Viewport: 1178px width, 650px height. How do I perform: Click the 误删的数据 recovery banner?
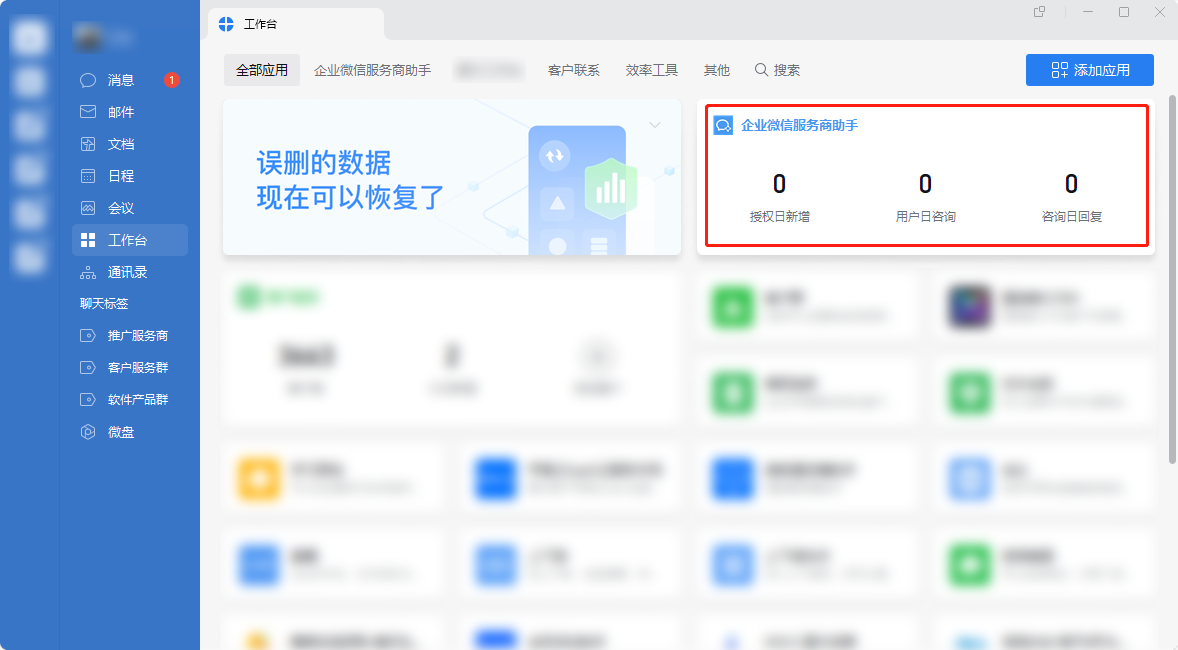point(452,177)
